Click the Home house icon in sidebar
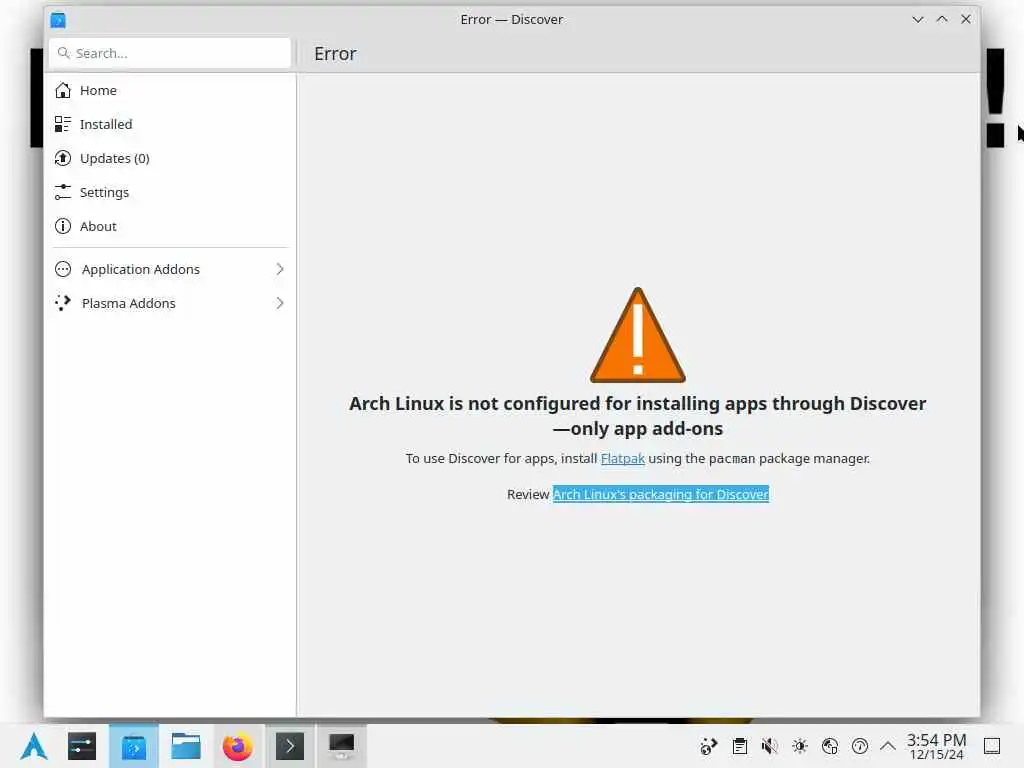 point(63,90)
